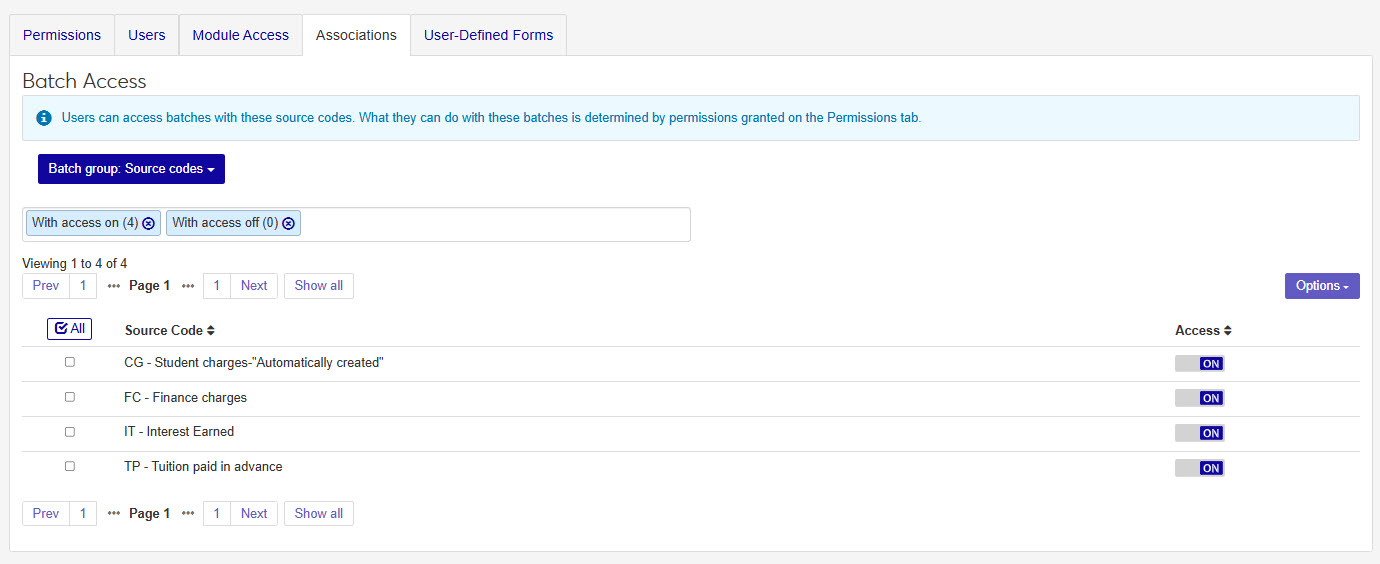Toggle access for TP - Tuition paid in advance
Image resolution: width=1380 pixels, height=564 pixels.
(x=1199, y=468)
